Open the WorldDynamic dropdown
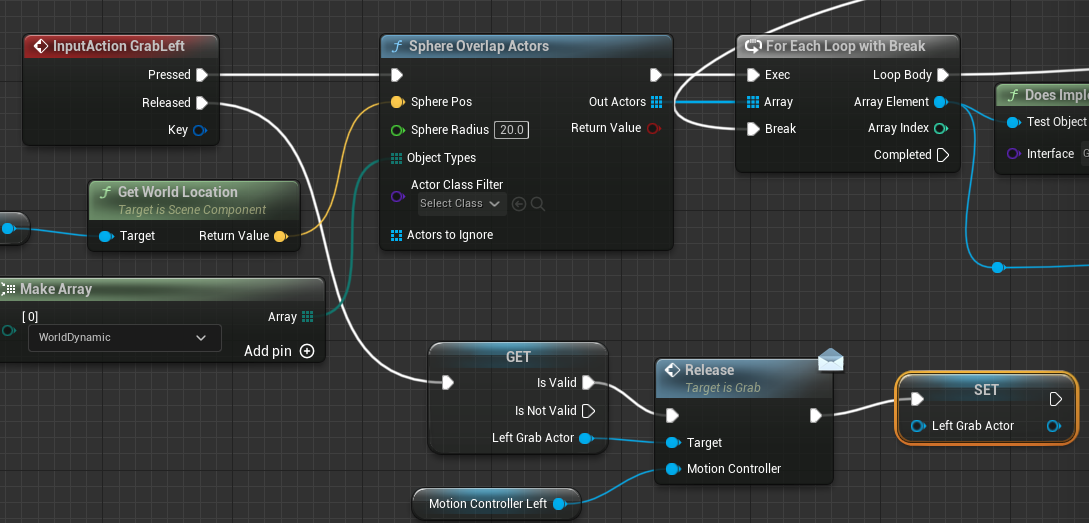Viewport: 1089px width, 523px height. (x=125, y=338)
